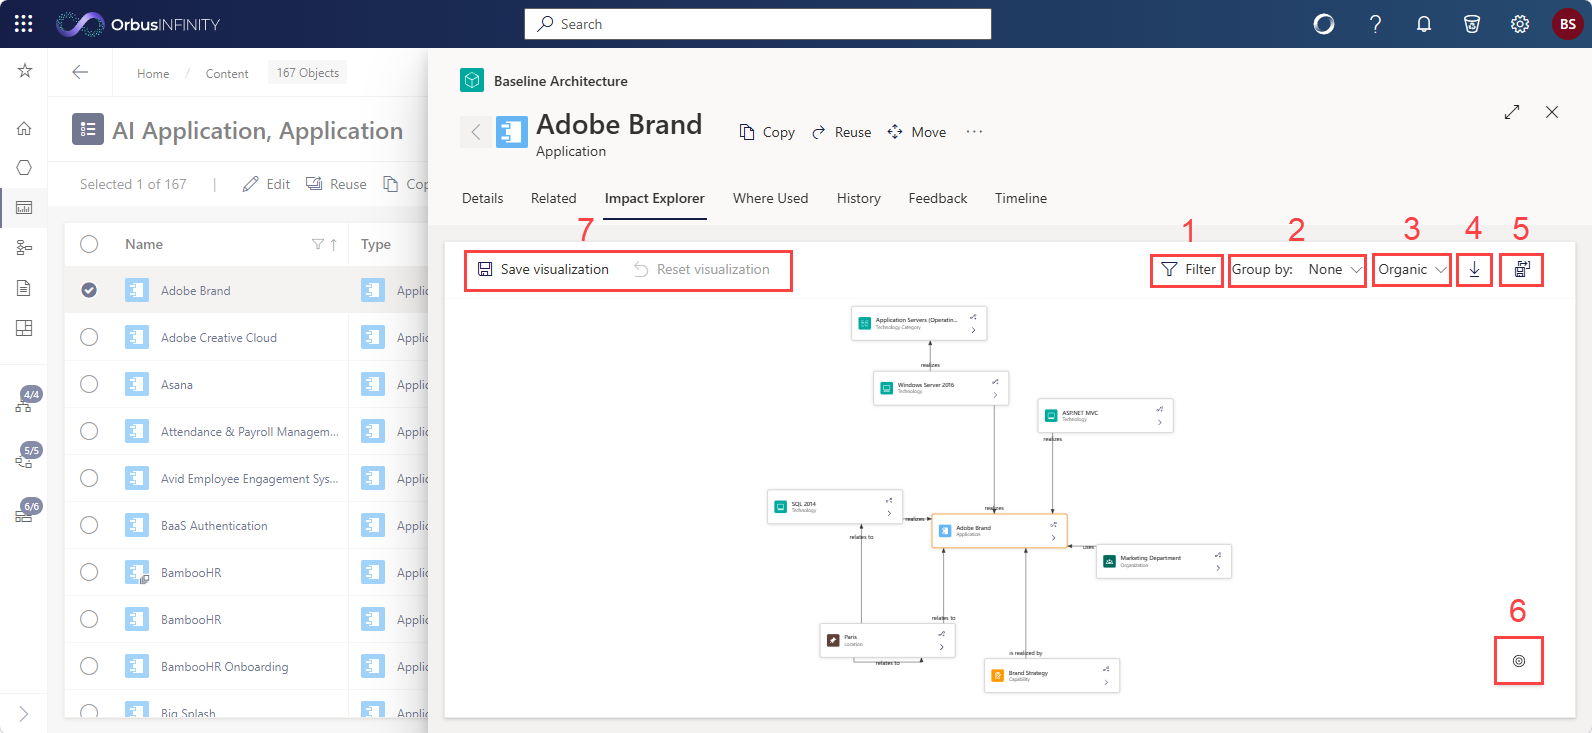The height and width of the screenshot is (733, 1592).
Task: Open the notifications bell
Action: (x=1424, y=24)
